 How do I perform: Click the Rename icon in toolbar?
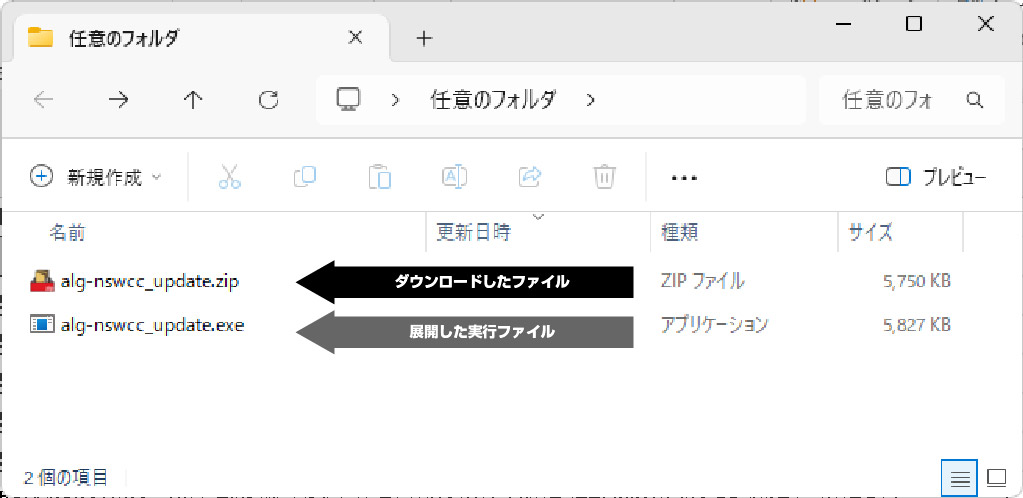tap(455, 177)
